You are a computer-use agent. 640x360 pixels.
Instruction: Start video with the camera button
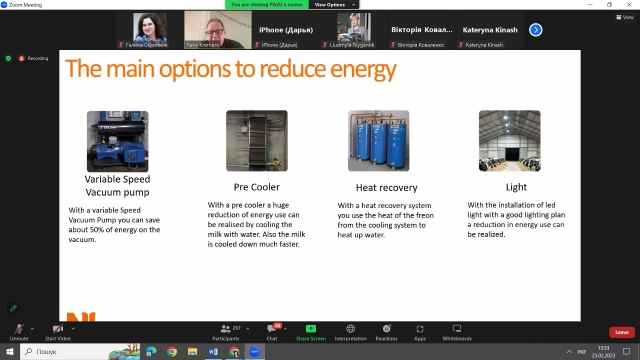pos(58,332)
